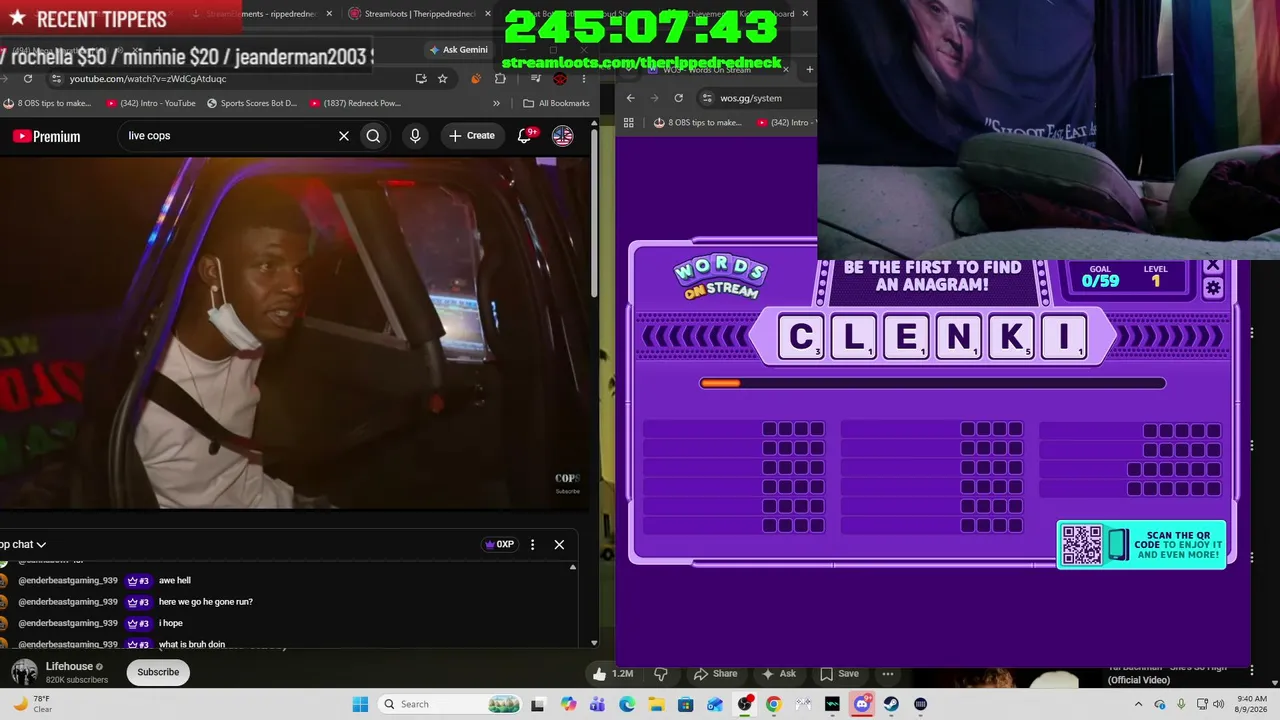The image size is (1280, 720).
Task: Open the taskbar weather widget 78°F
Action: point(32,705)
